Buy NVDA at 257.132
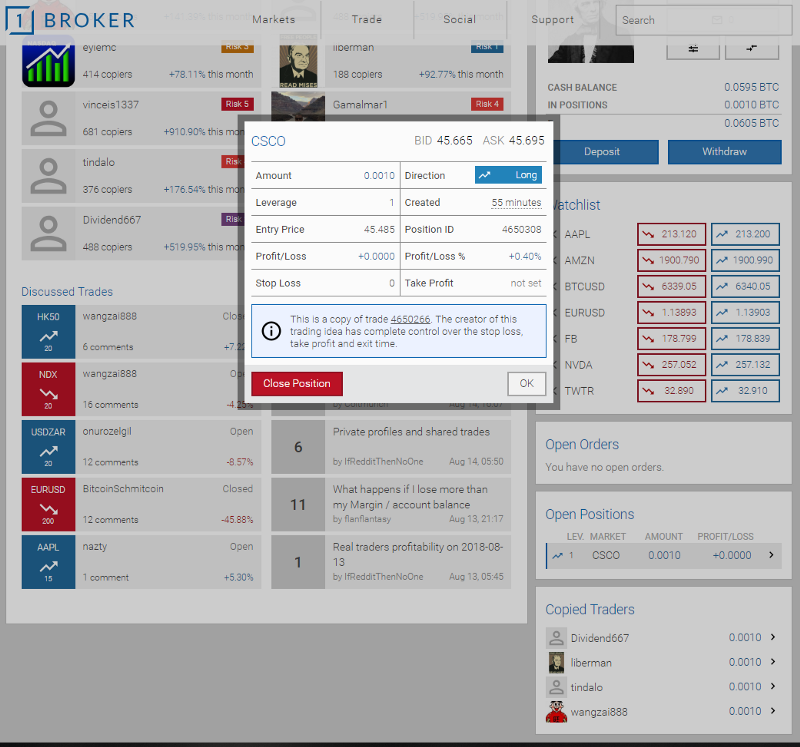The width and height of the screenshot is (800, 747). click(x=745, y=365)
